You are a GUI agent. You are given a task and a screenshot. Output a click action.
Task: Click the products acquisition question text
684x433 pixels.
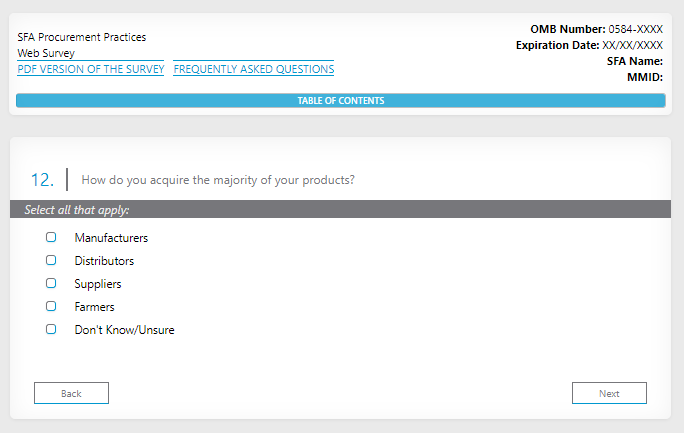coord(218,180)
